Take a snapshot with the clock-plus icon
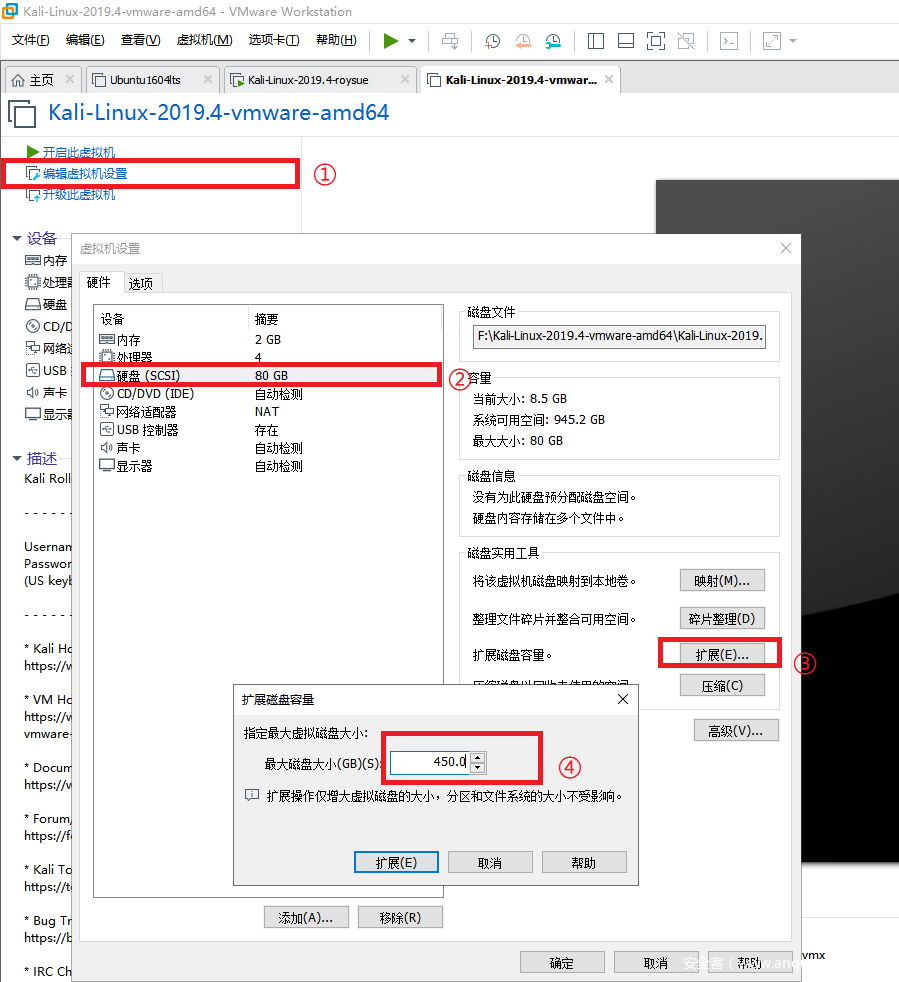This screenshot has height=982, width=899. (492, 41)
